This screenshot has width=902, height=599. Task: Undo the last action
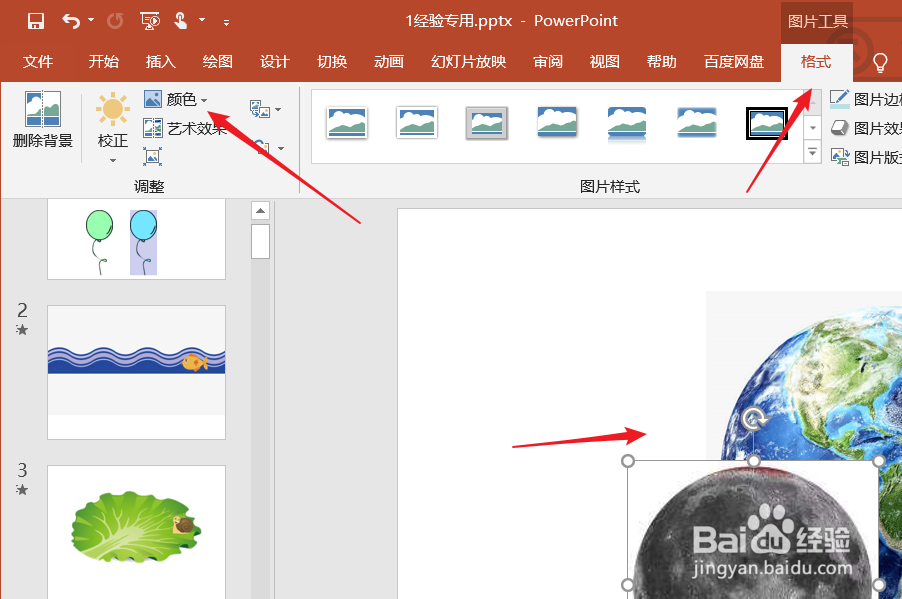pos(71,22)
